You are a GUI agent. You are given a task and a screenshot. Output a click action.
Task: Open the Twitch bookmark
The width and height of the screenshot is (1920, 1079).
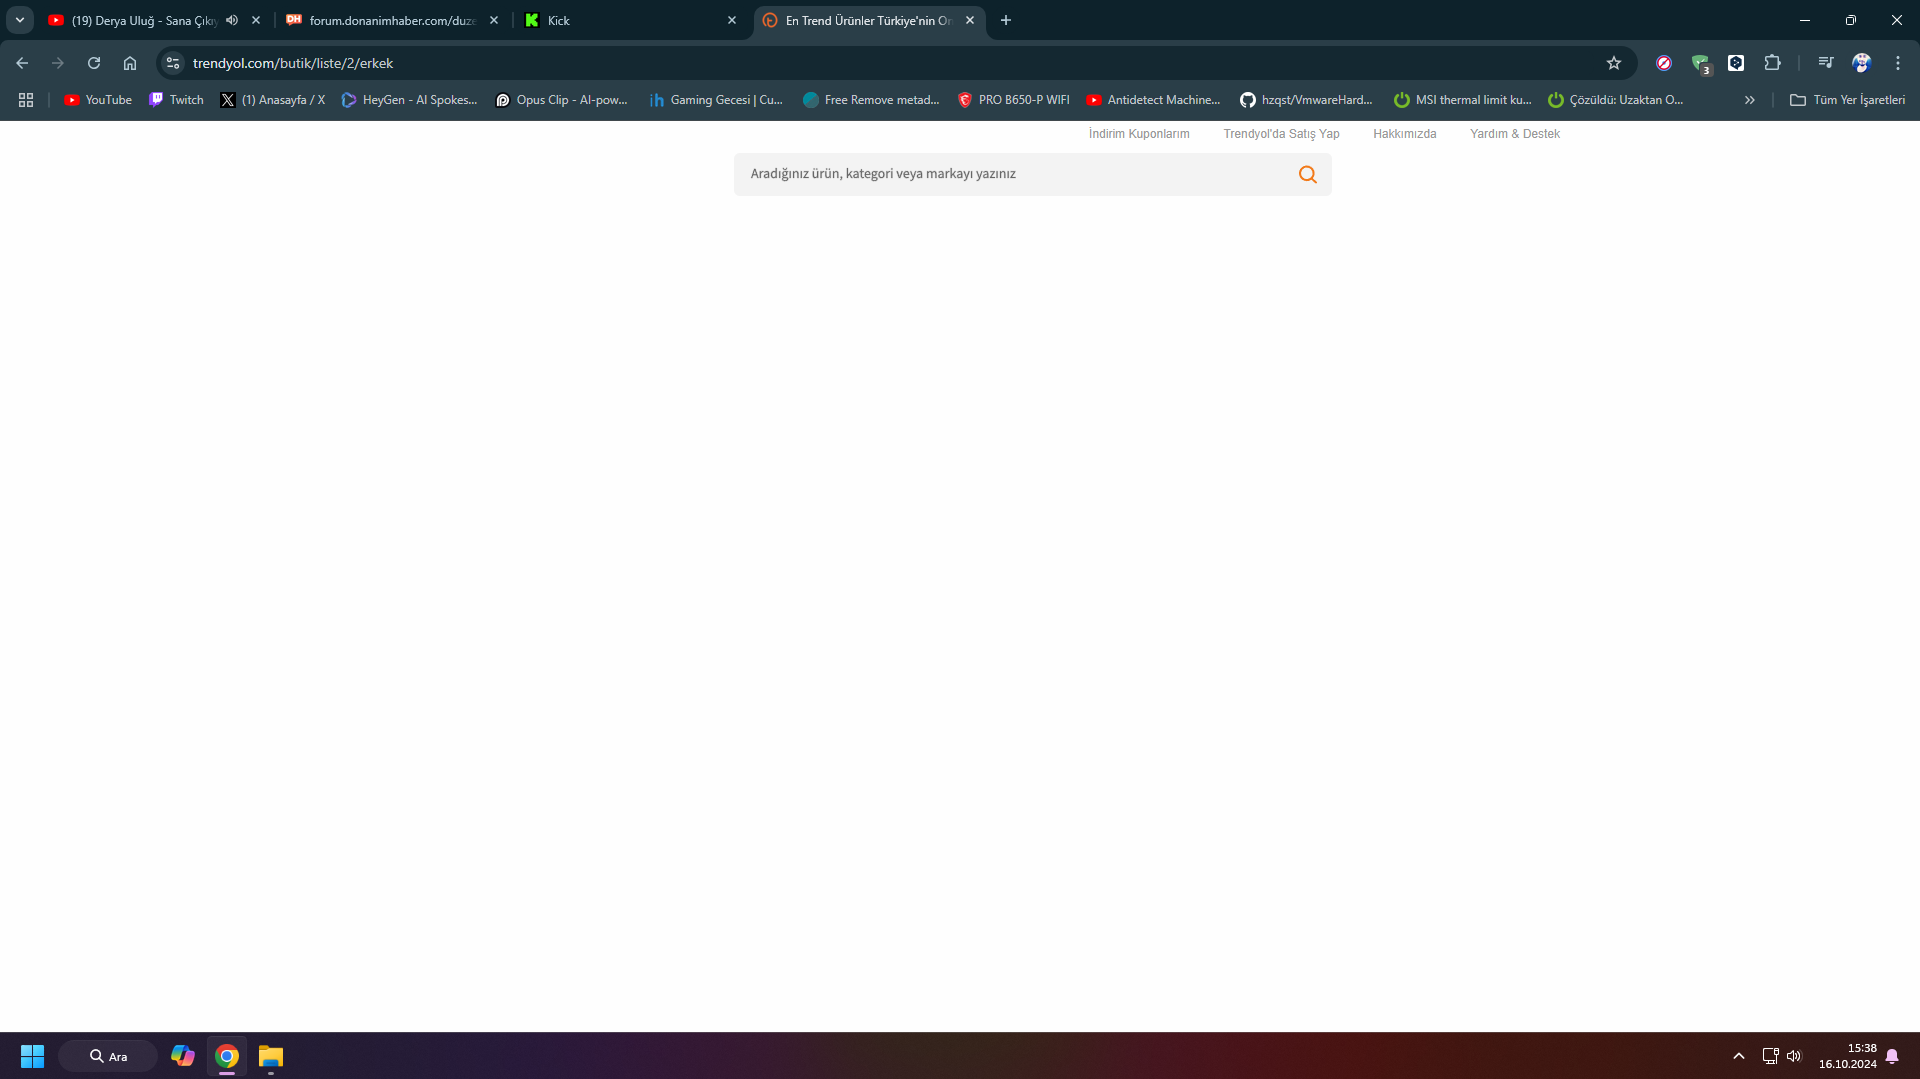pos(176,100)
